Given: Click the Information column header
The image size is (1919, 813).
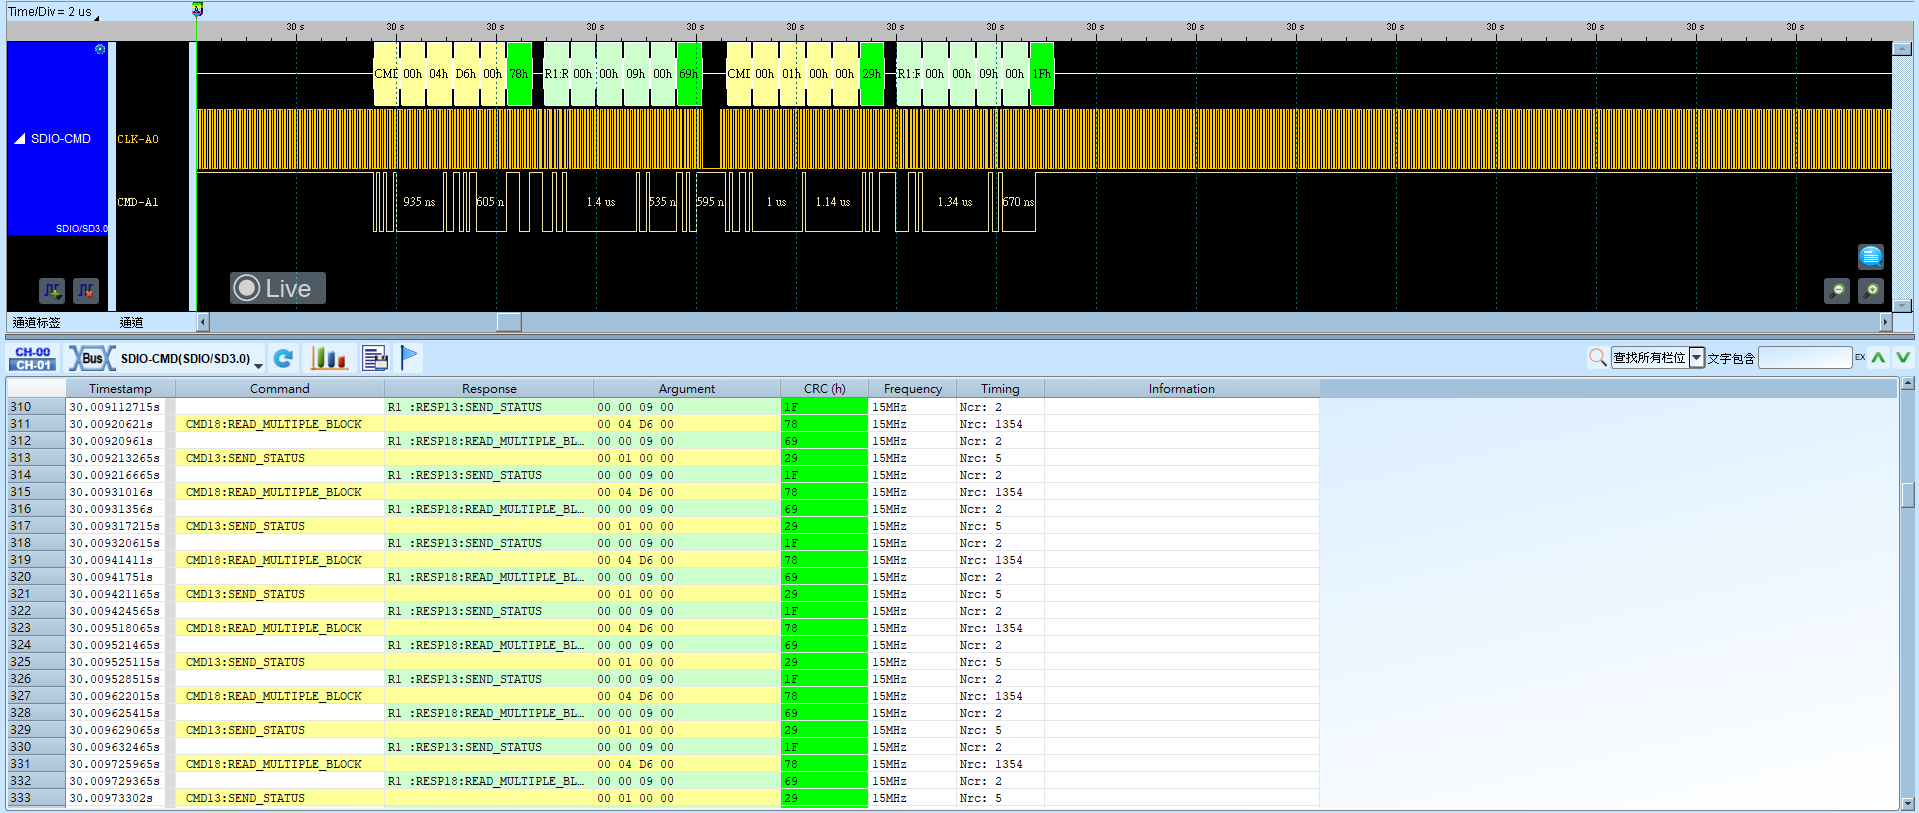Looking at the screenshot, I should pos(1182,389).
